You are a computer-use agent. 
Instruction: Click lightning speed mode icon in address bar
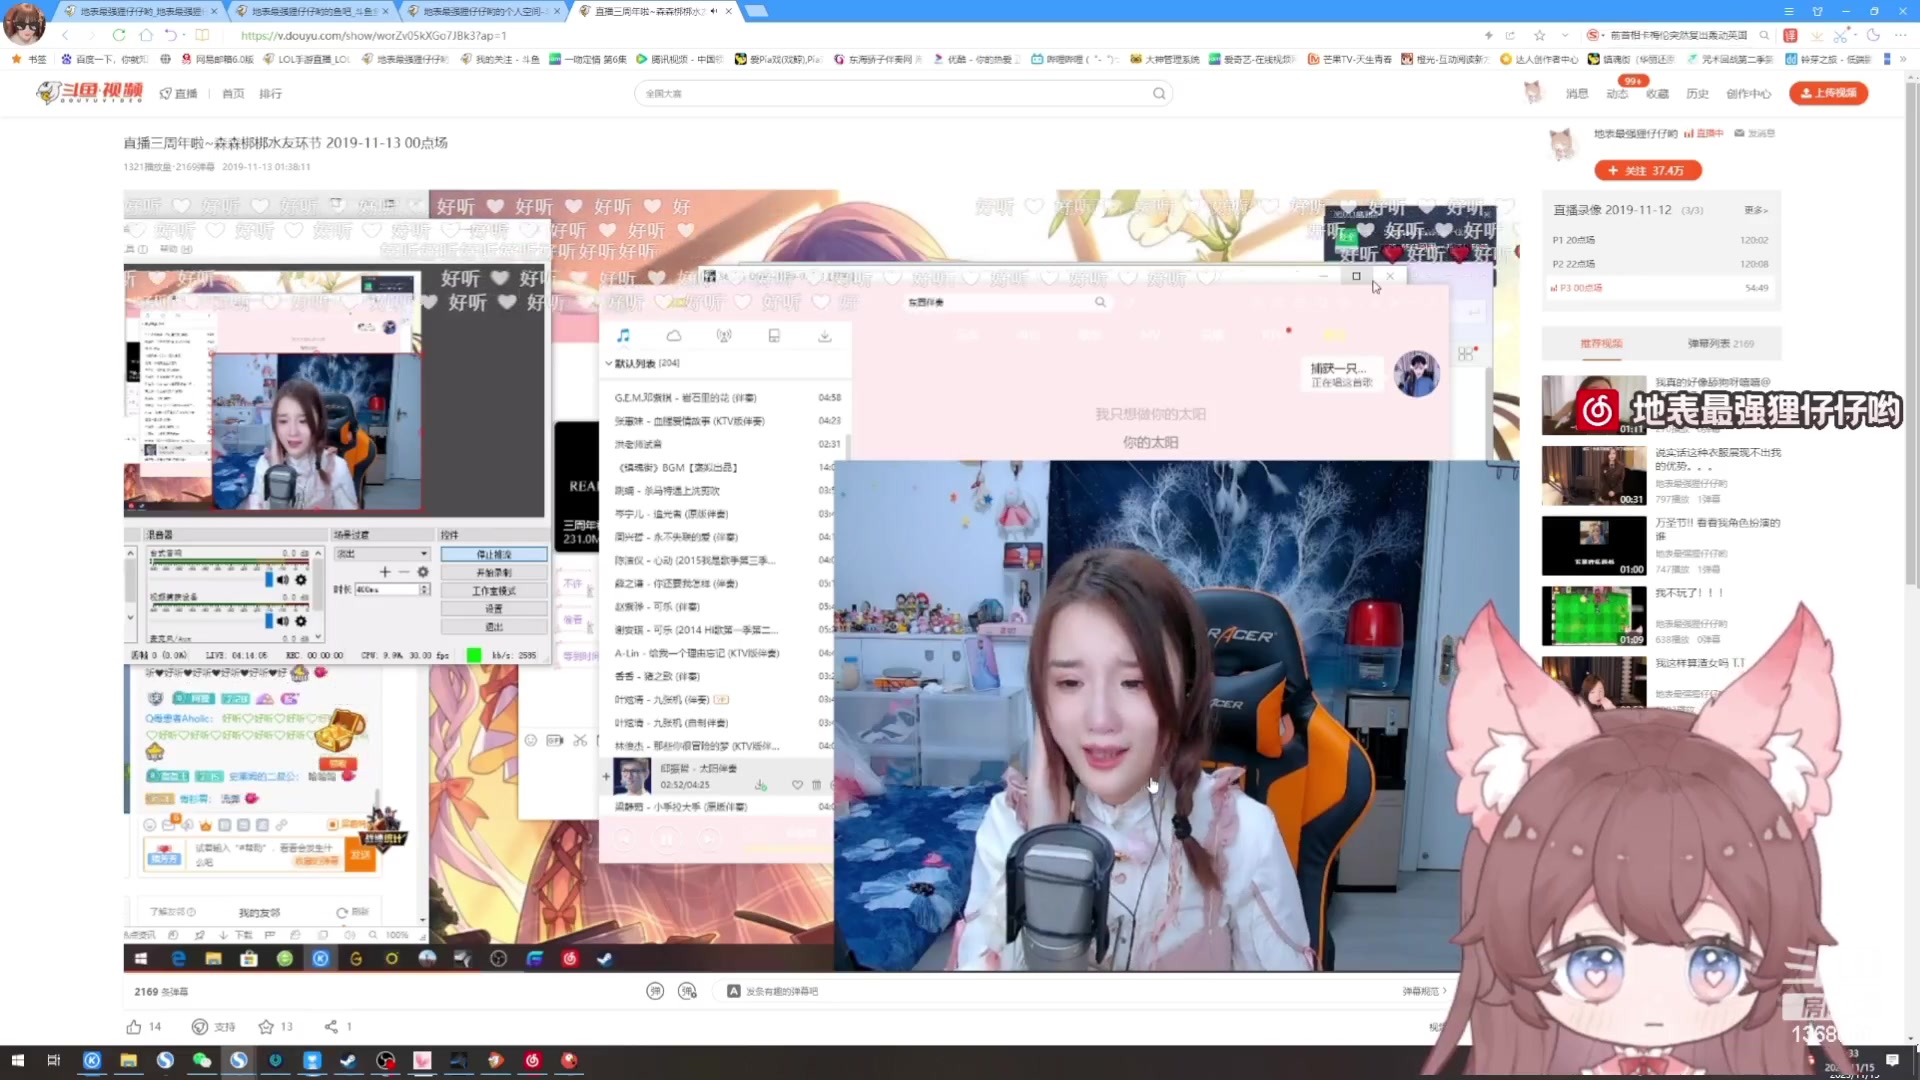1489,35
